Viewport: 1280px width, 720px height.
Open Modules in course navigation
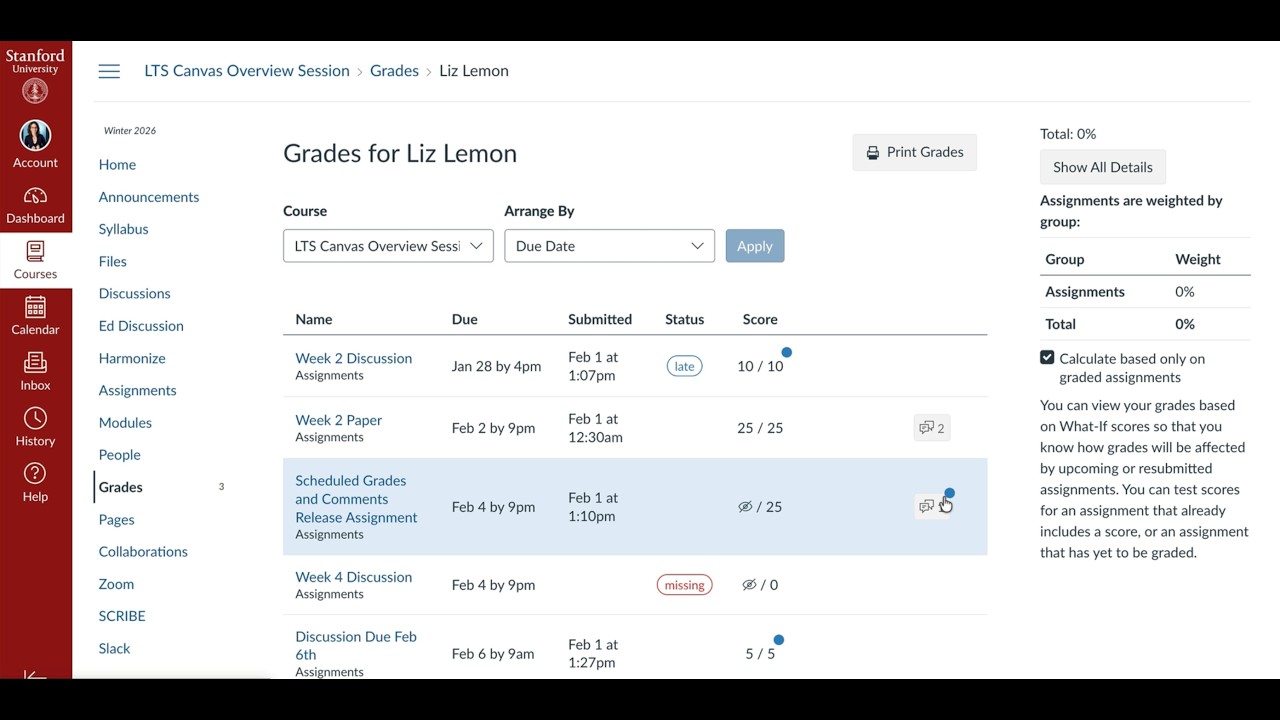(x=125, y=422)
